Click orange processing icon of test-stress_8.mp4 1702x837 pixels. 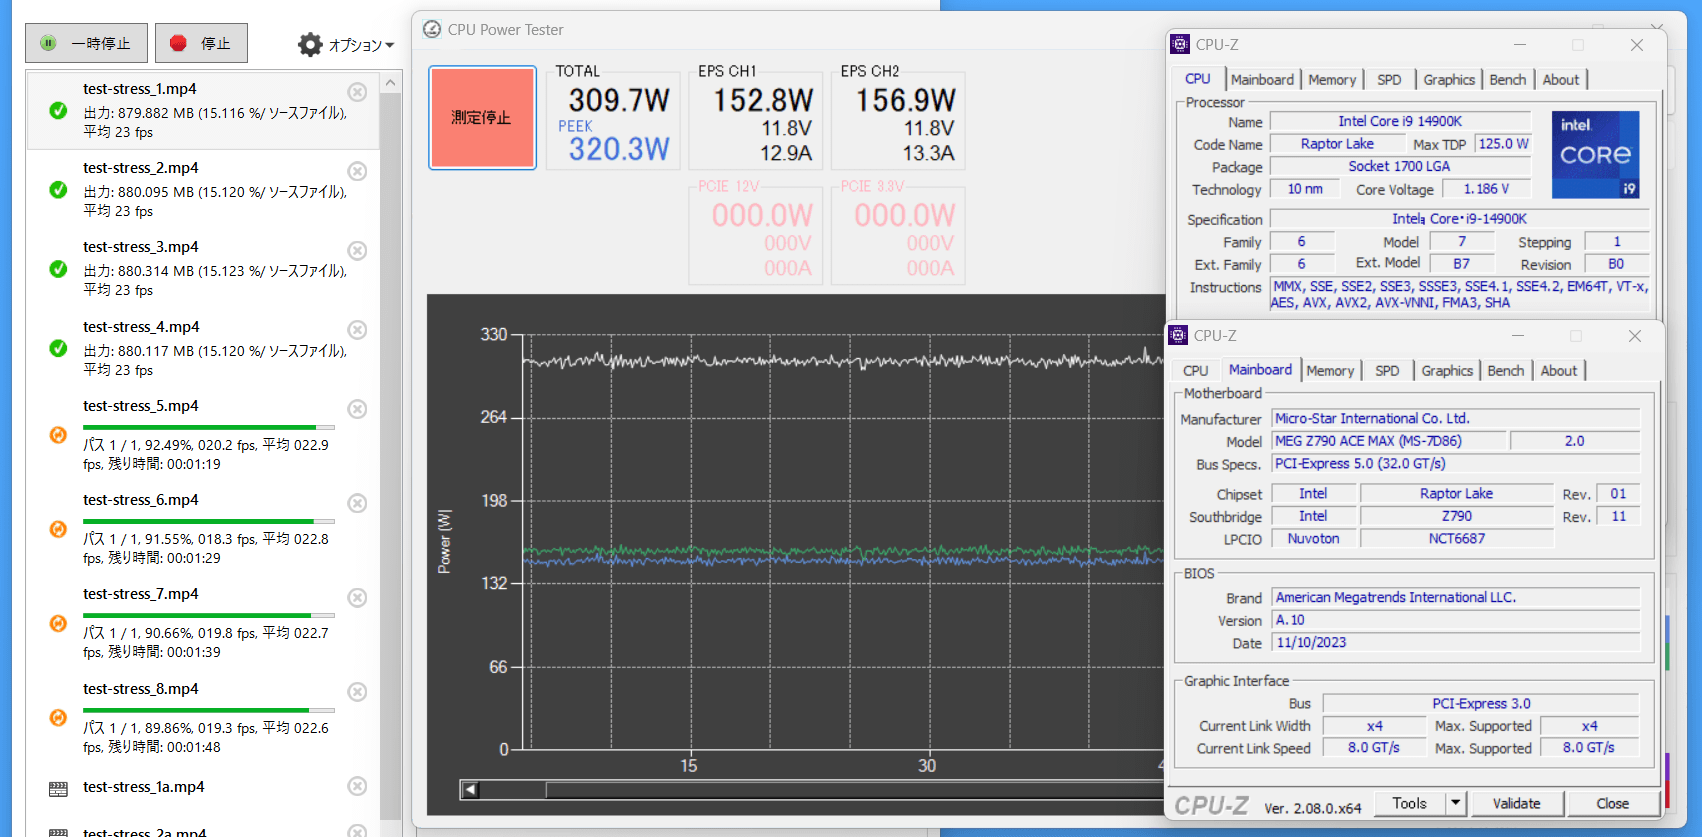(x=59, y=717)
